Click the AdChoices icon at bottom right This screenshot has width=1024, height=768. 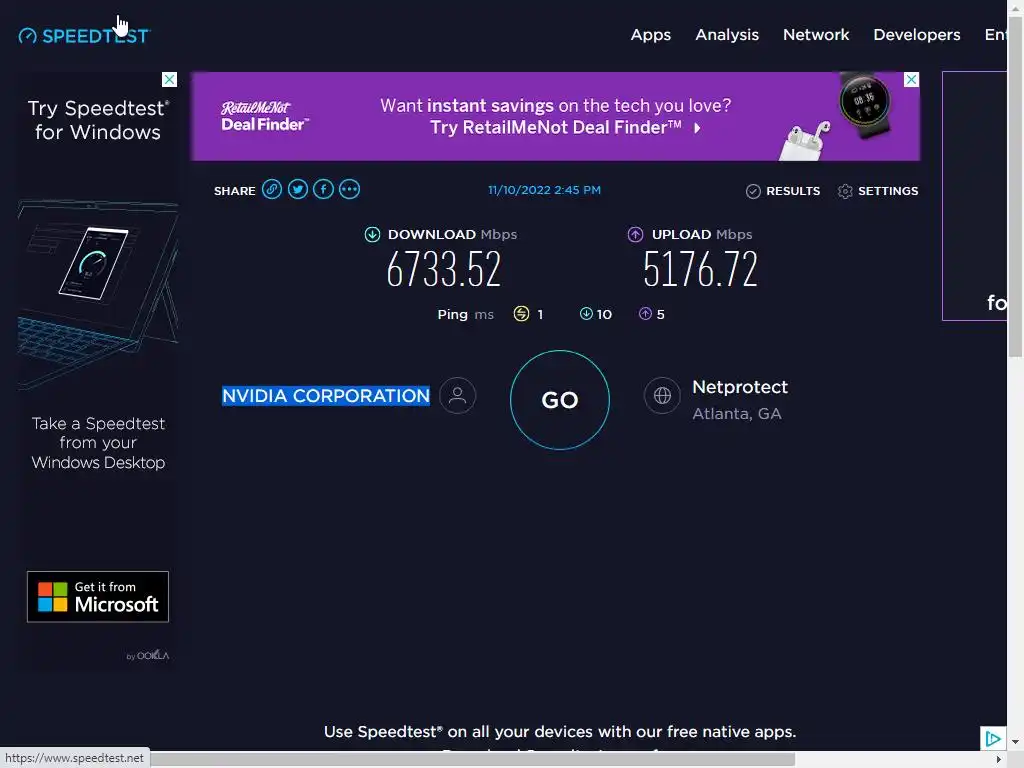point(993,739)
